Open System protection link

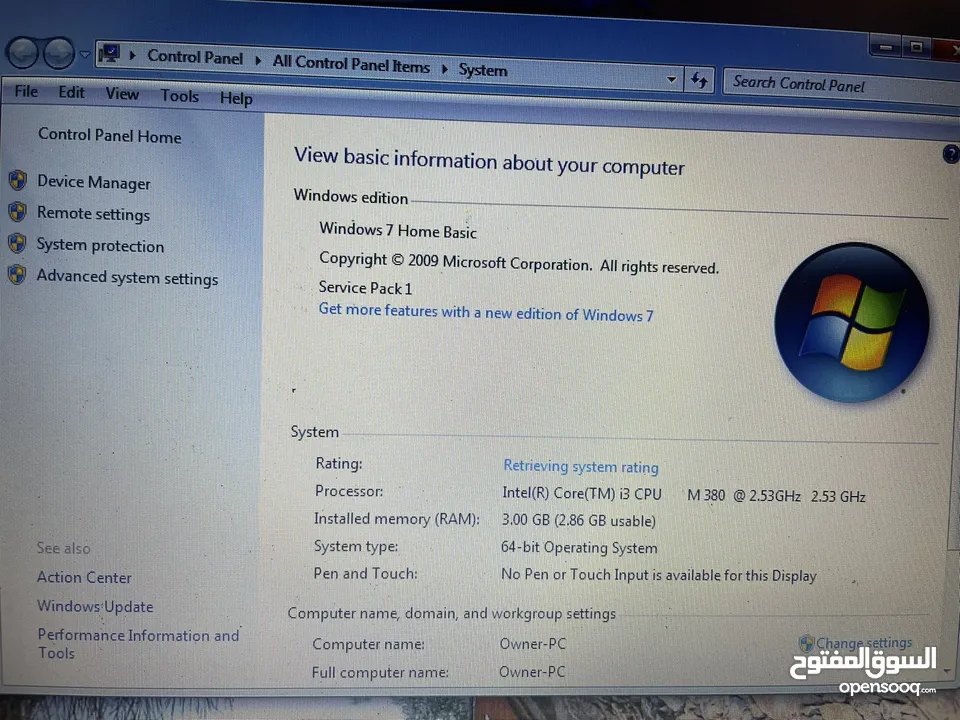[x=100, y=245]
